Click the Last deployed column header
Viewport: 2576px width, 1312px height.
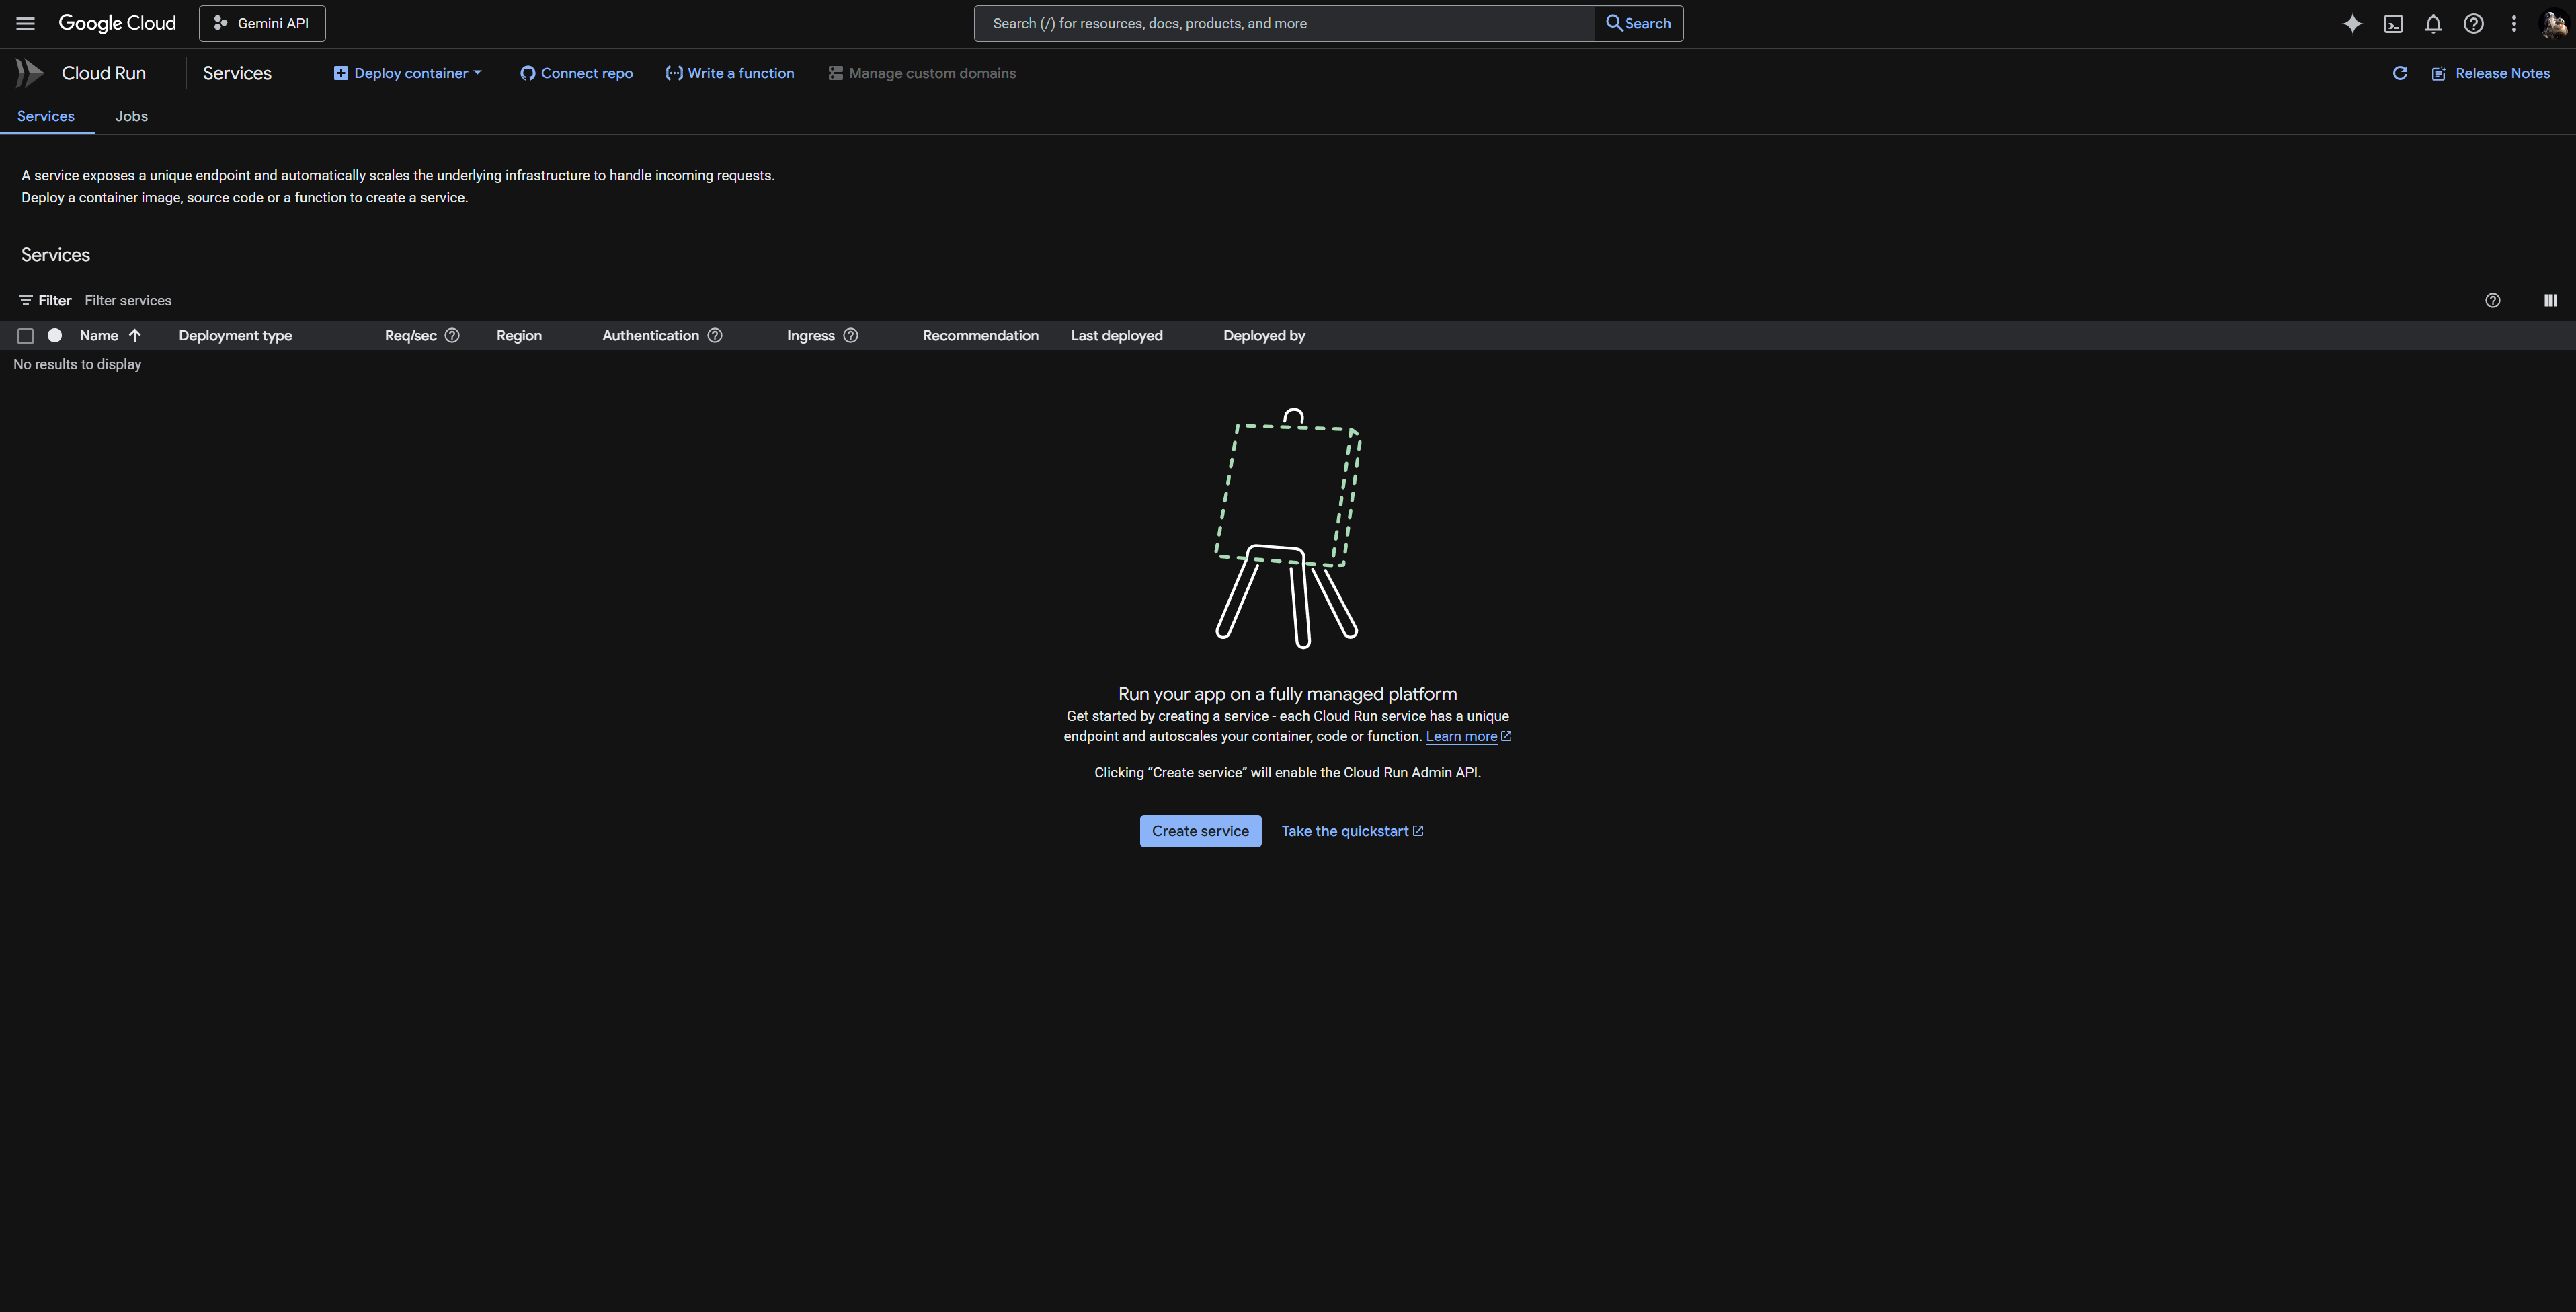tap(1116, 335)
